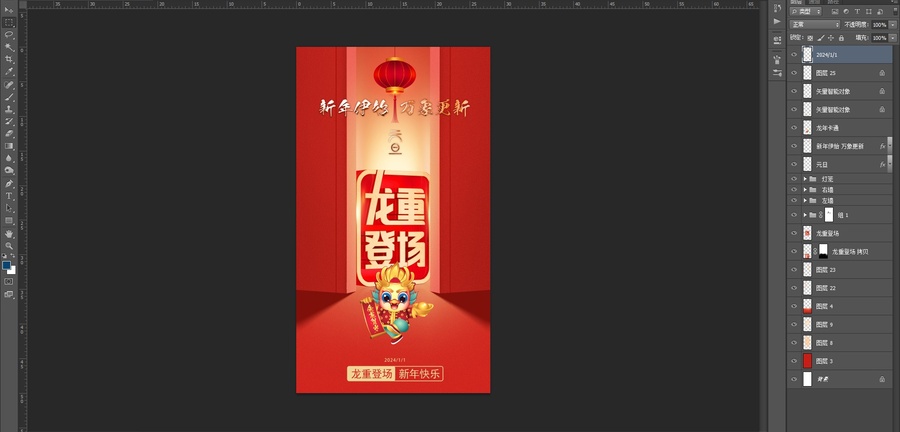Select the Hand tool
Screen dimensions: 900x432
click(x=9, y=234)
